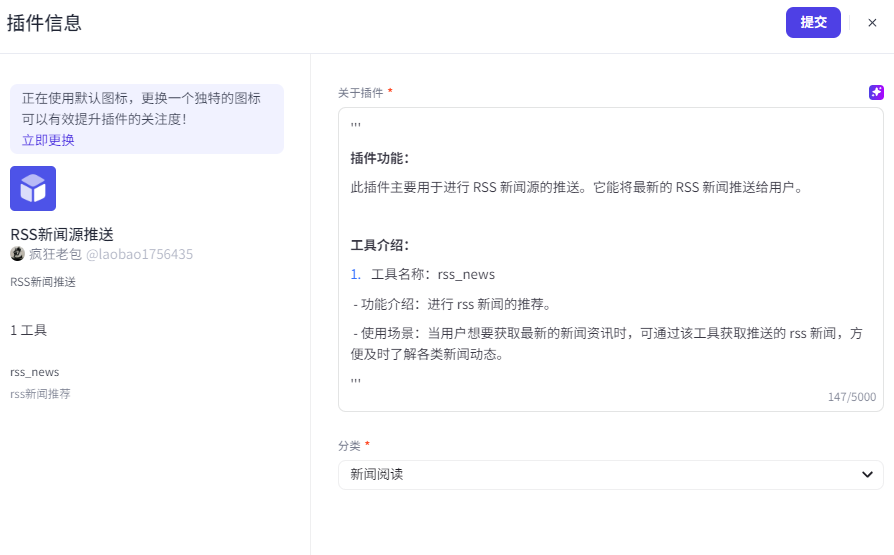The height and width of the screenshot is (555, 894).
Task: Click inside the 关于插件 description text area
Action: click(611, 260)
